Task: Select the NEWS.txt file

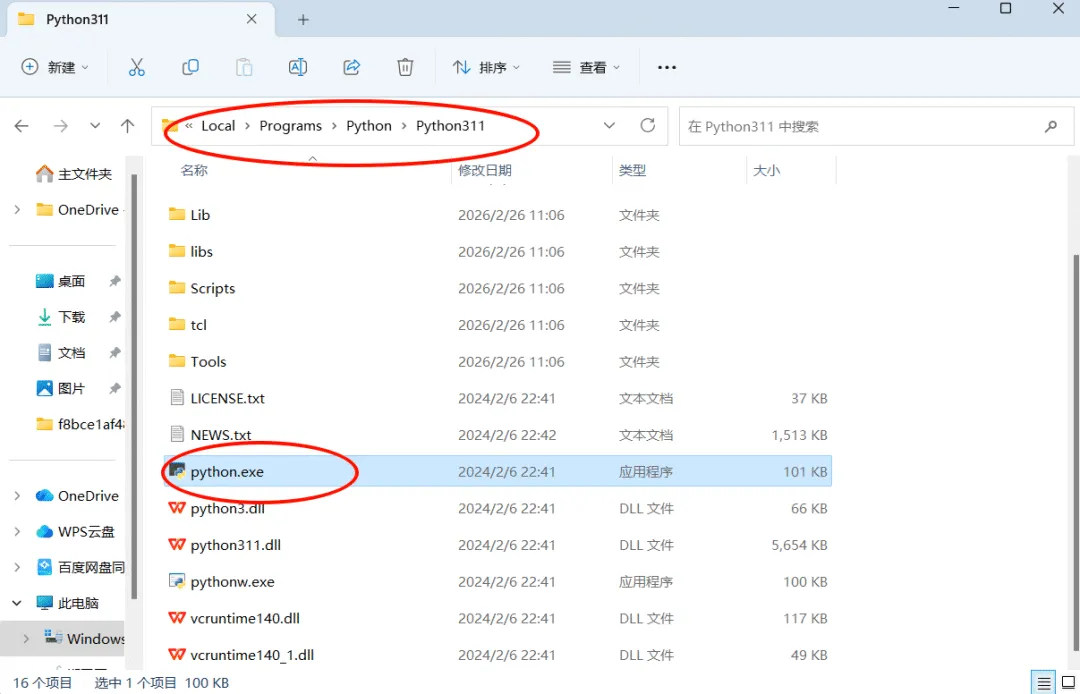Action: click(497, 435)
